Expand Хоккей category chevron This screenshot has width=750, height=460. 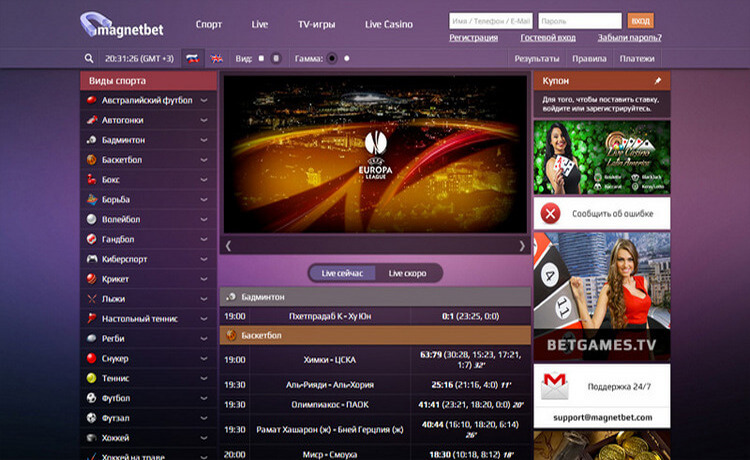click(x=204, y=438)
